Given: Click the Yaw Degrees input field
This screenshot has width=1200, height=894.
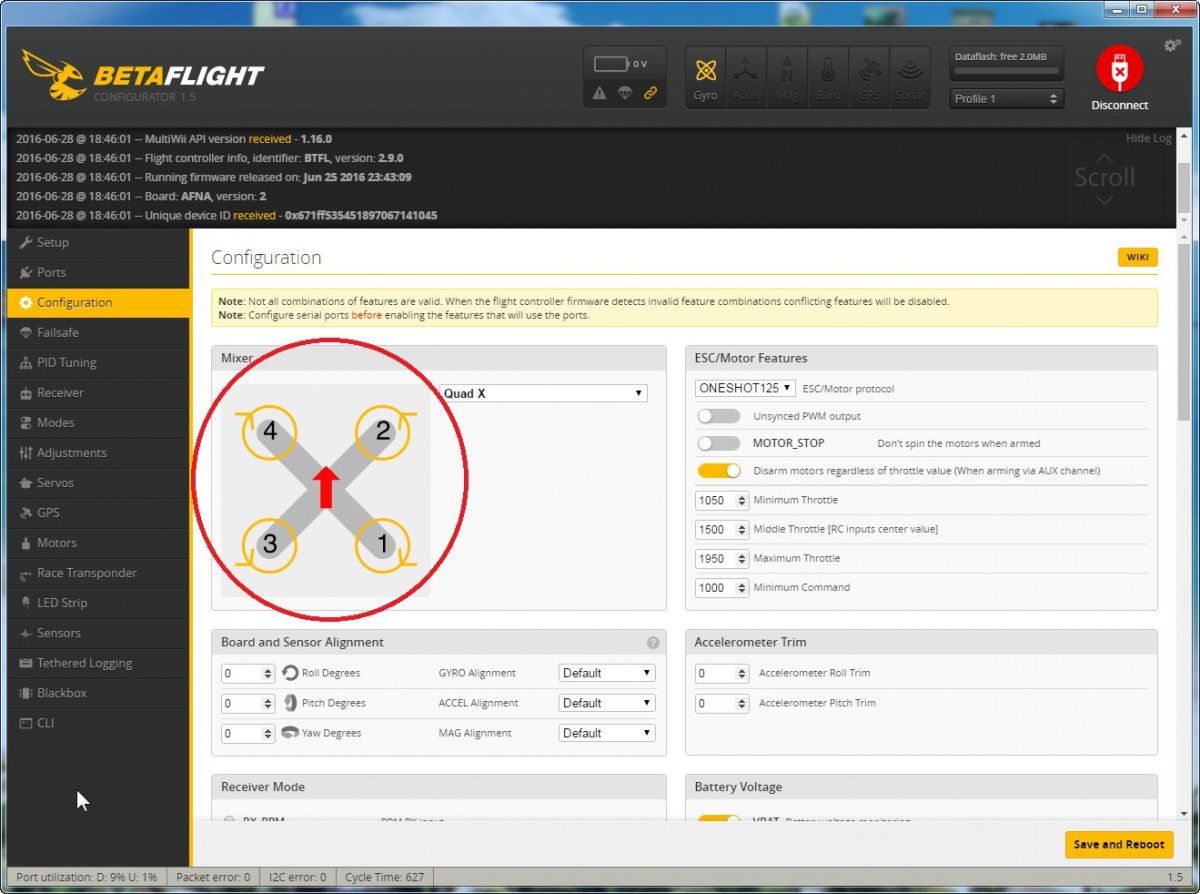Looking at the screenshot, I should point(247,733).
